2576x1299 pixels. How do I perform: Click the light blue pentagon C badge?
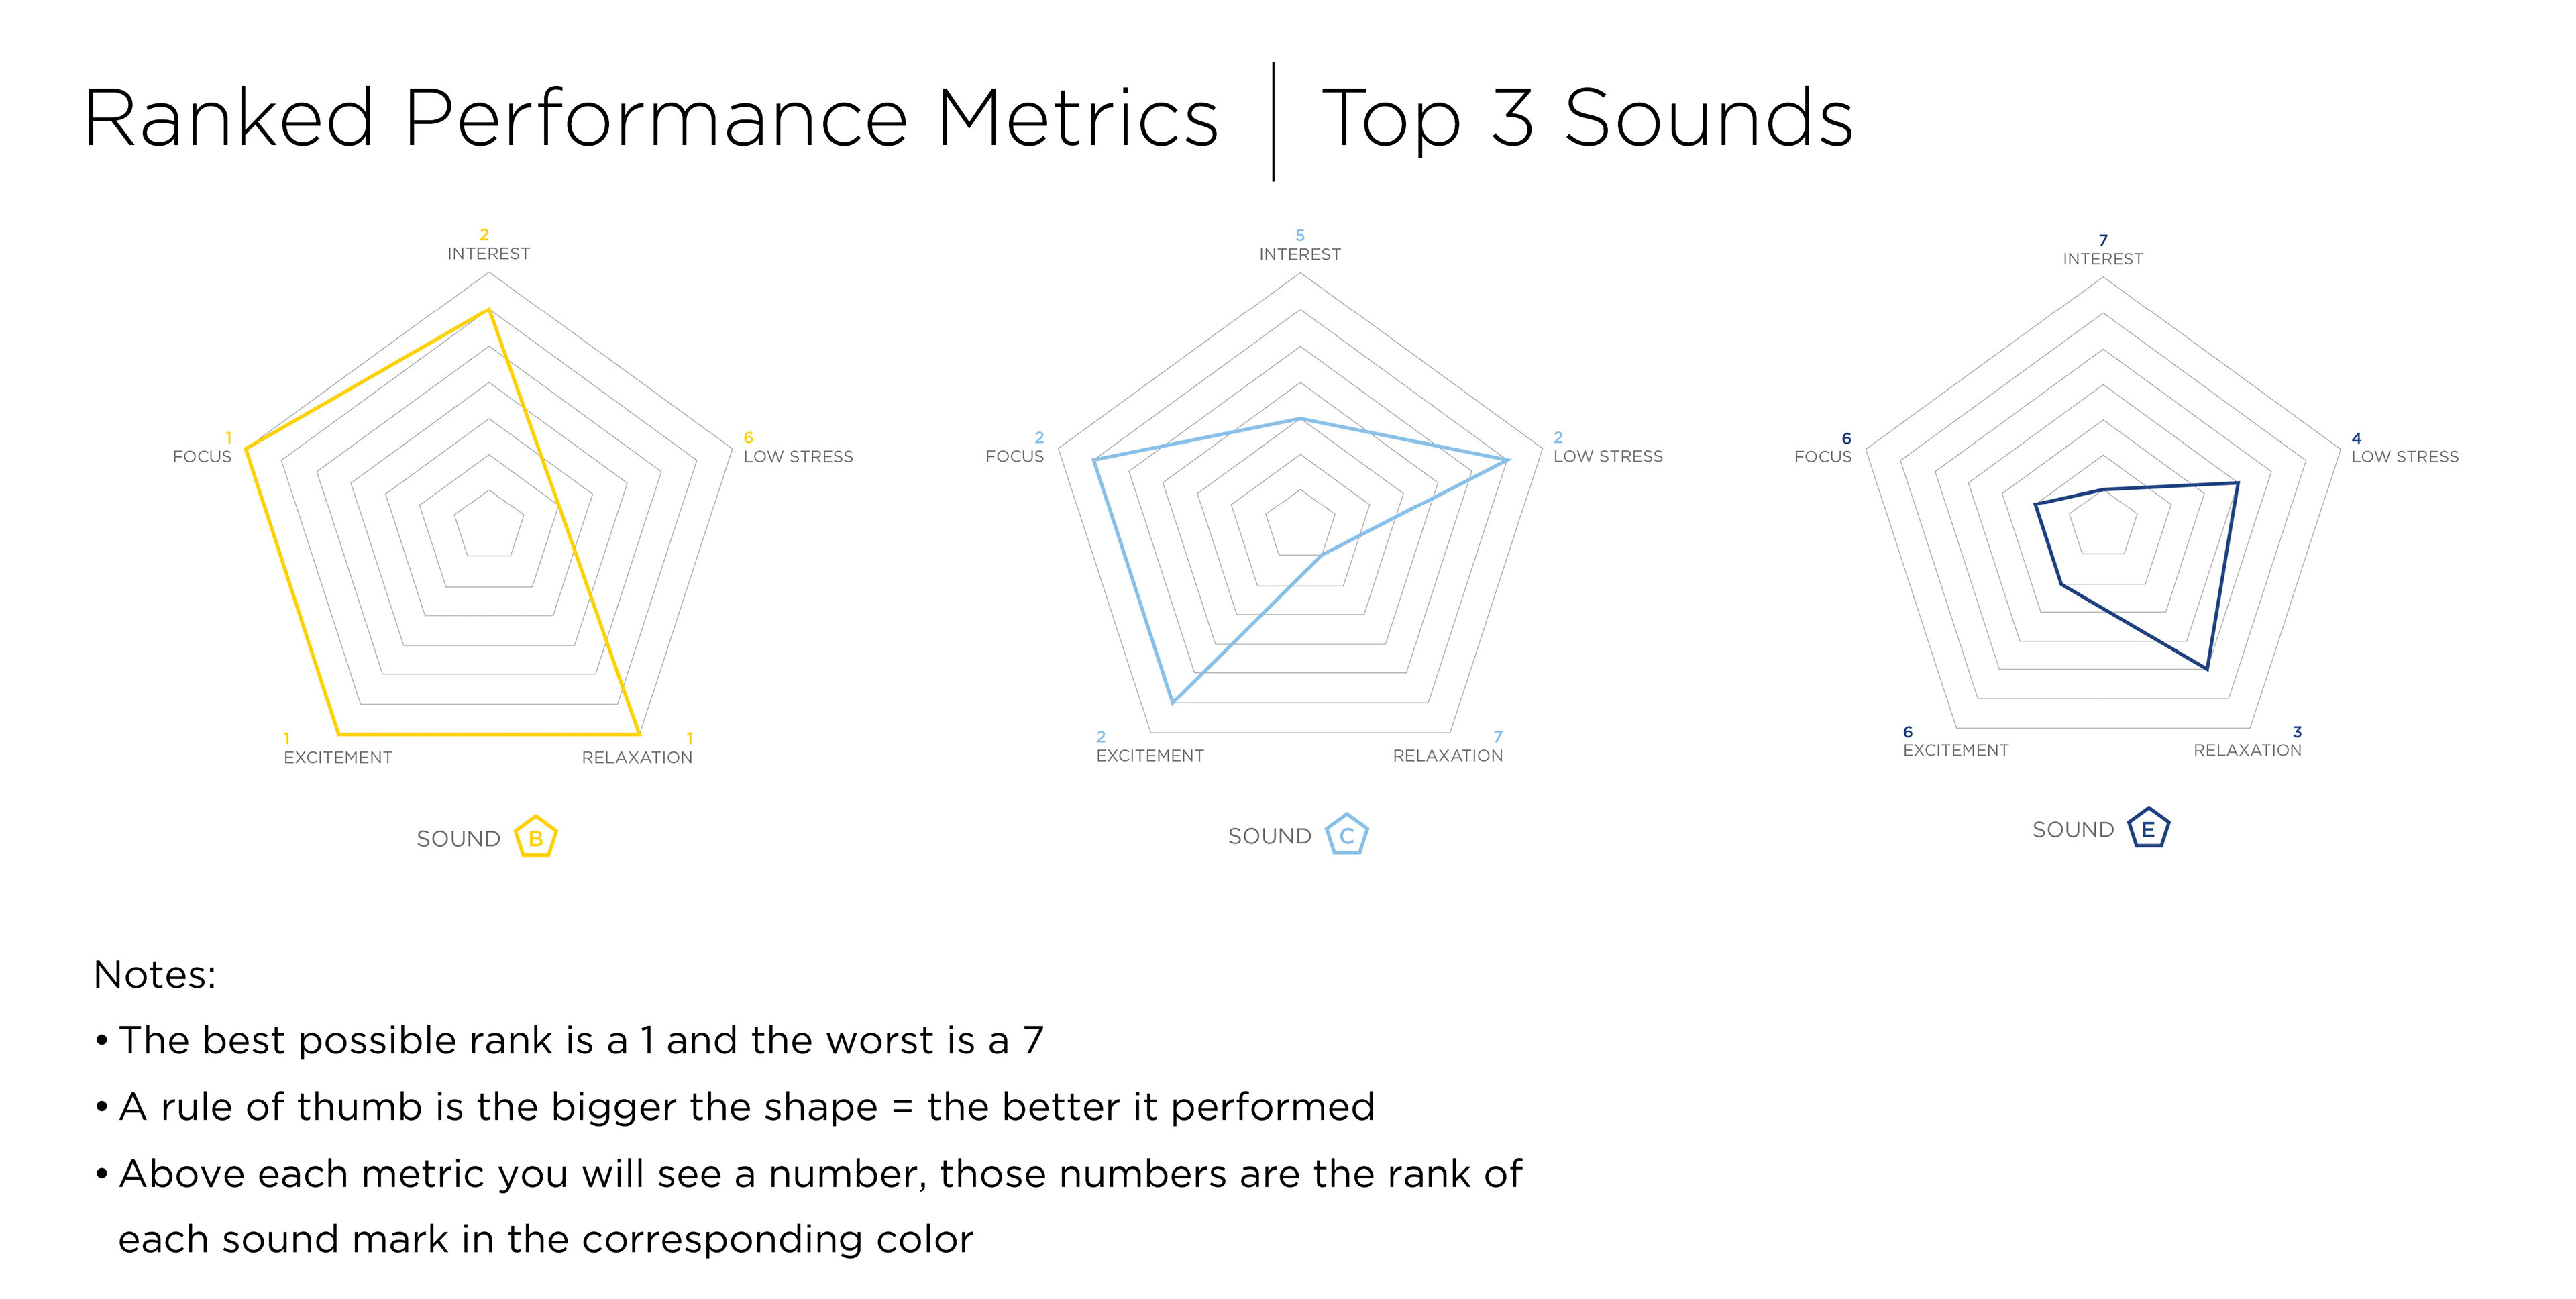[1346, 835]
